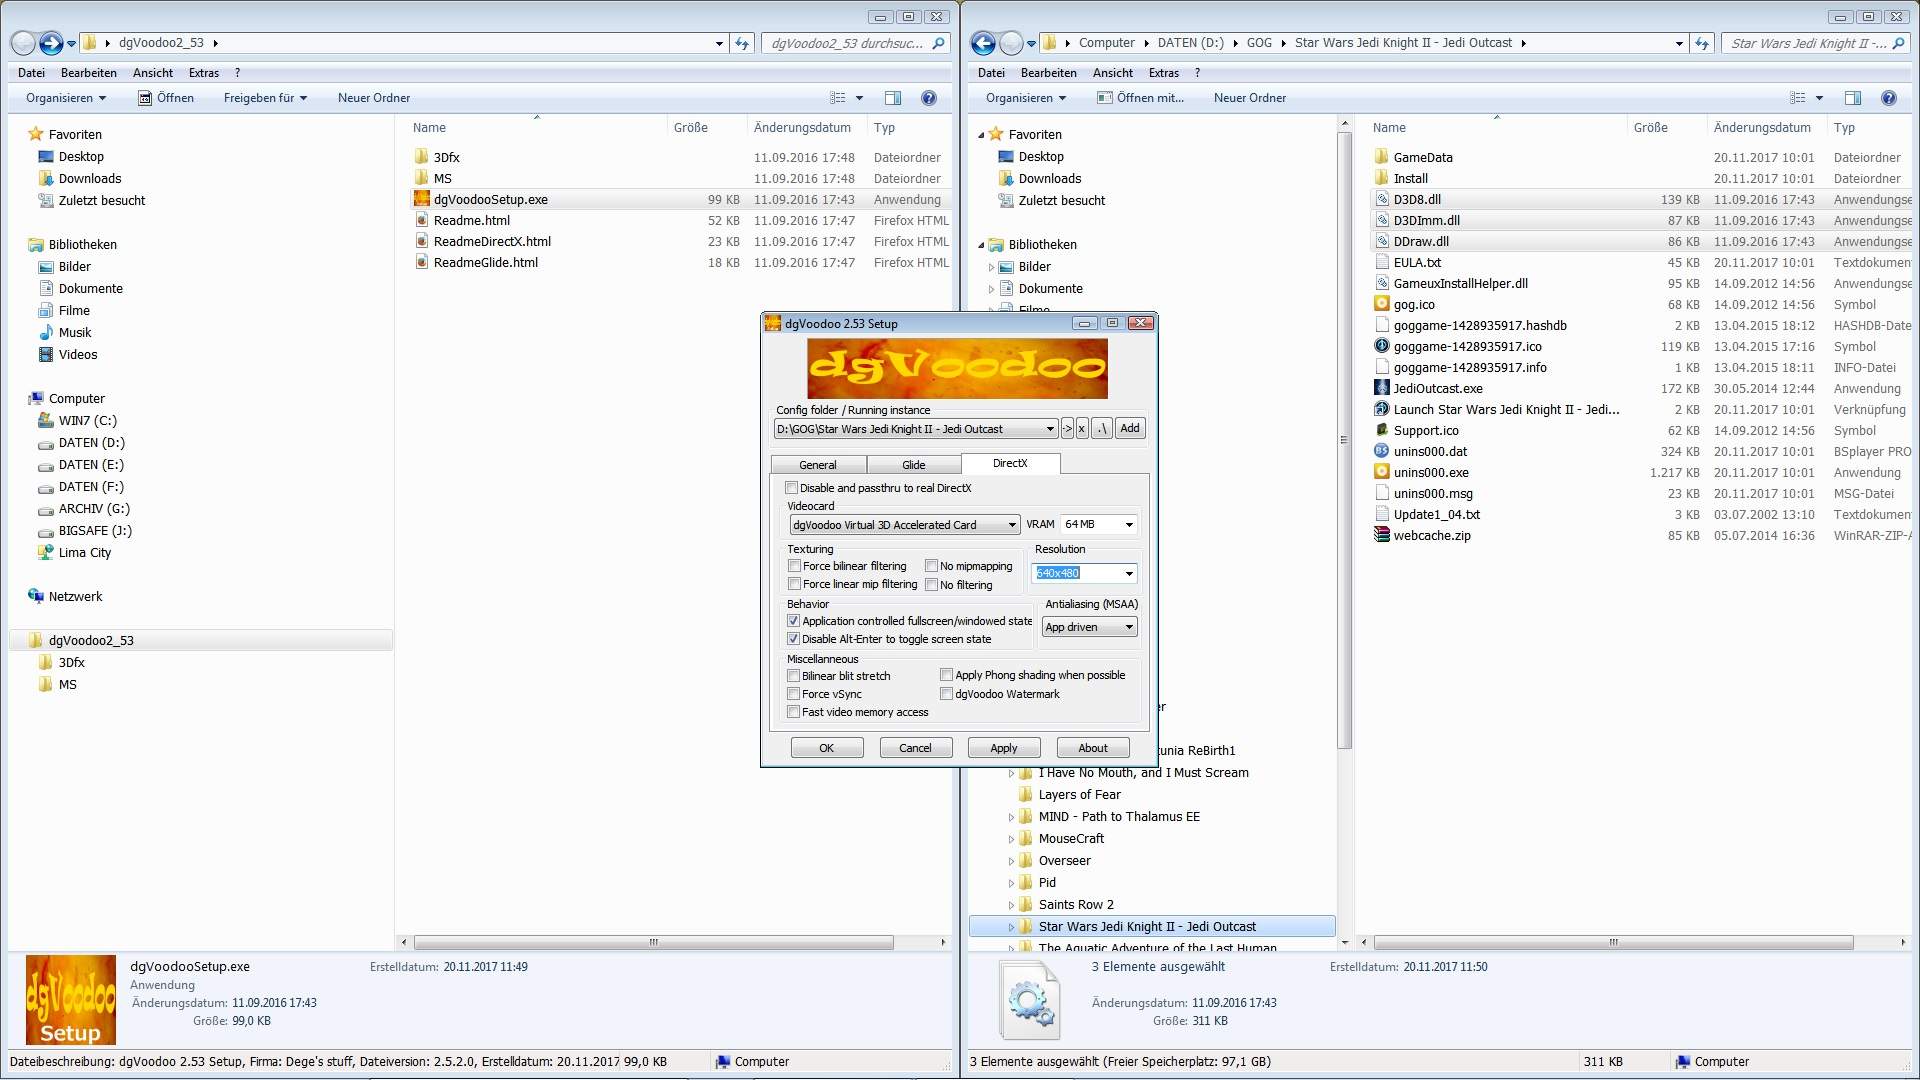
Task: Select the GameData folder in right window
Action: tap(1423, 157)
